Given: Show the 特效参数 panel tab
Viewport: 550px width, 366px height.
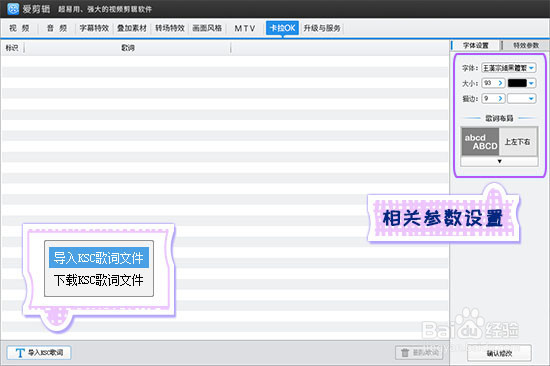Looking at the screenshot, I should [x=526, y=45].
